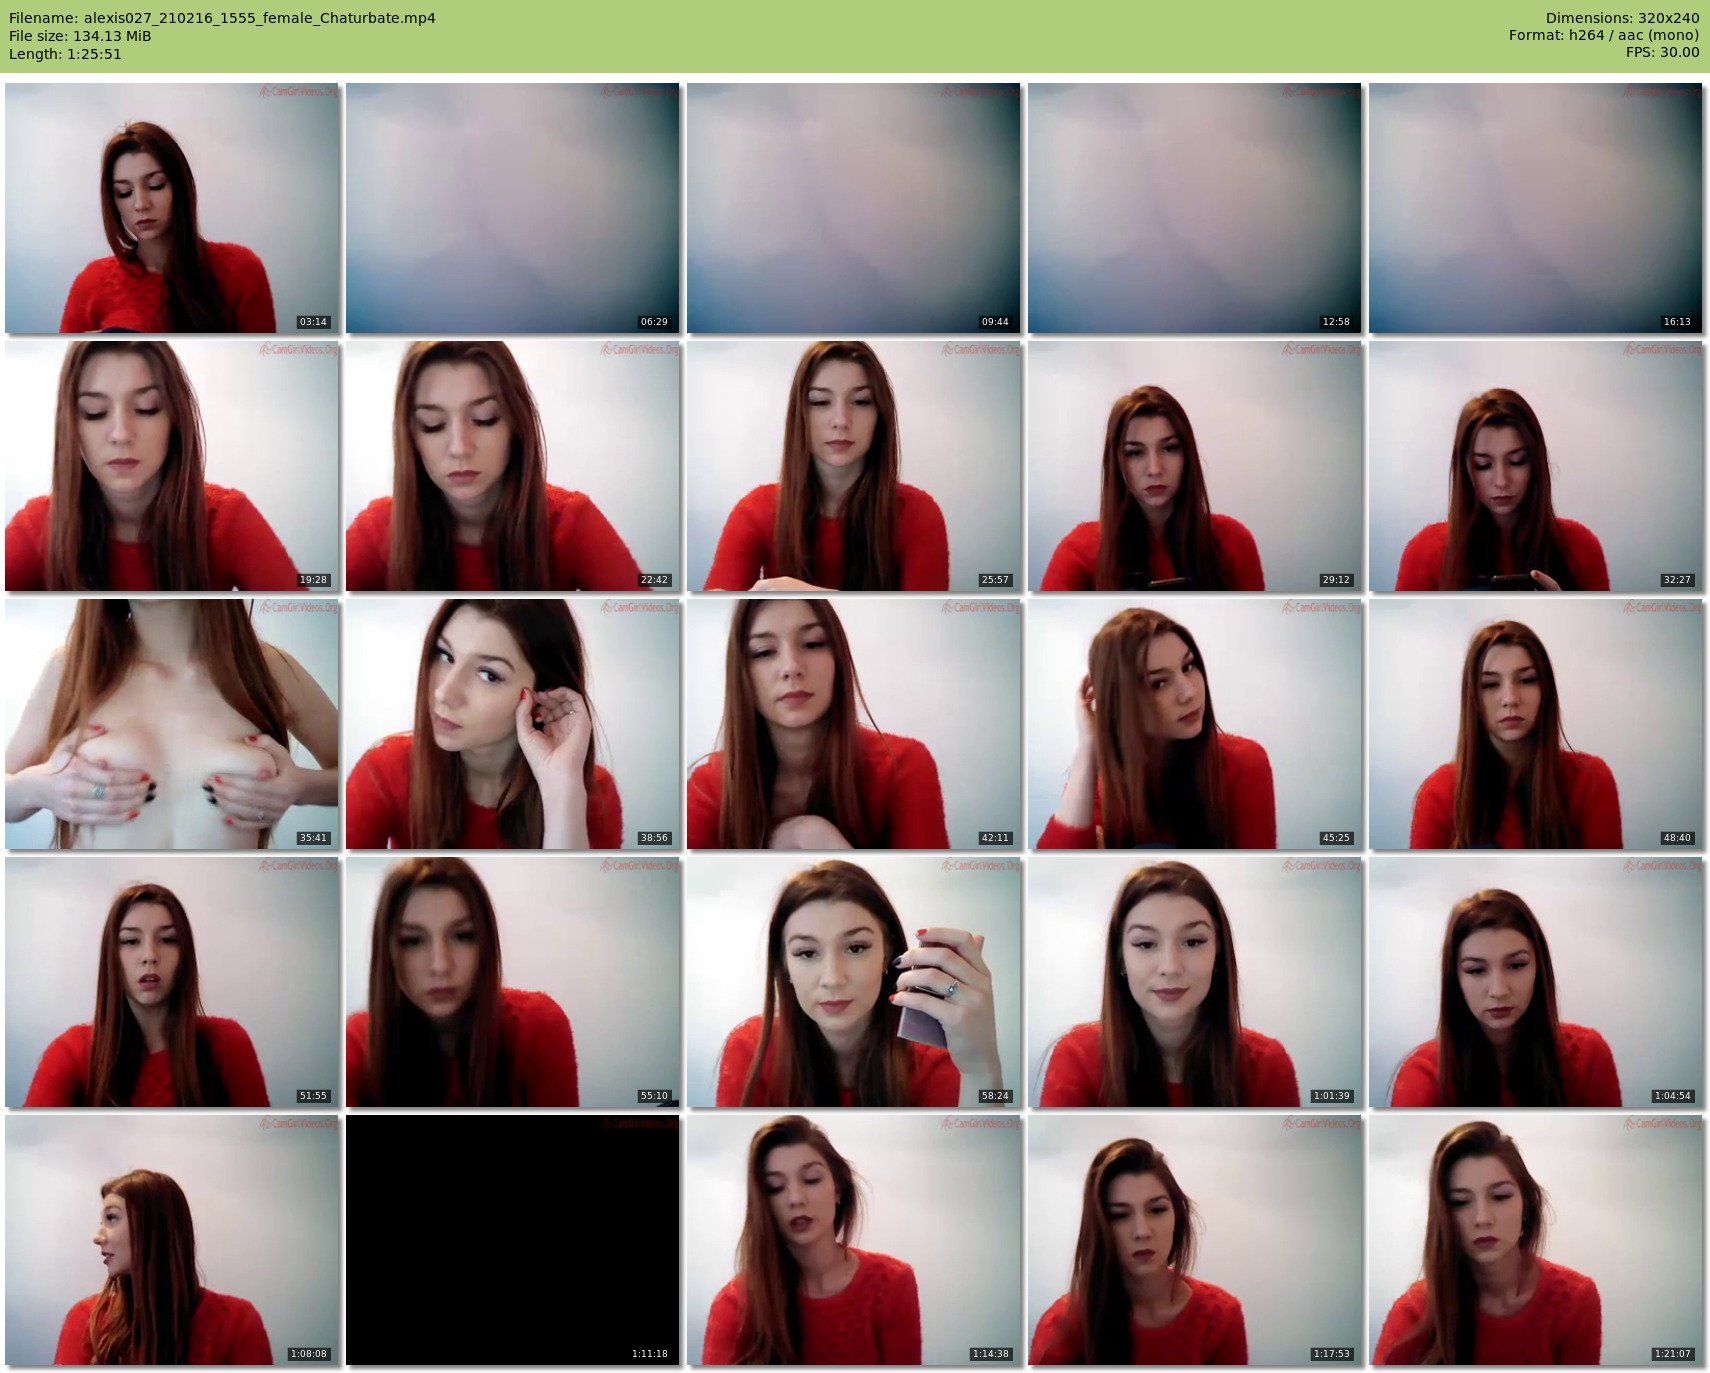Select the thumbnail at 16:13
This screenshot has width=1710, height=1373.
tap(1535, 208)
